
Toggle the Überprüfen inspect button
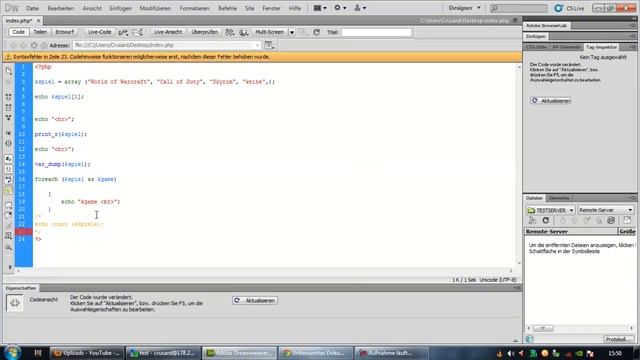point(204,32)
